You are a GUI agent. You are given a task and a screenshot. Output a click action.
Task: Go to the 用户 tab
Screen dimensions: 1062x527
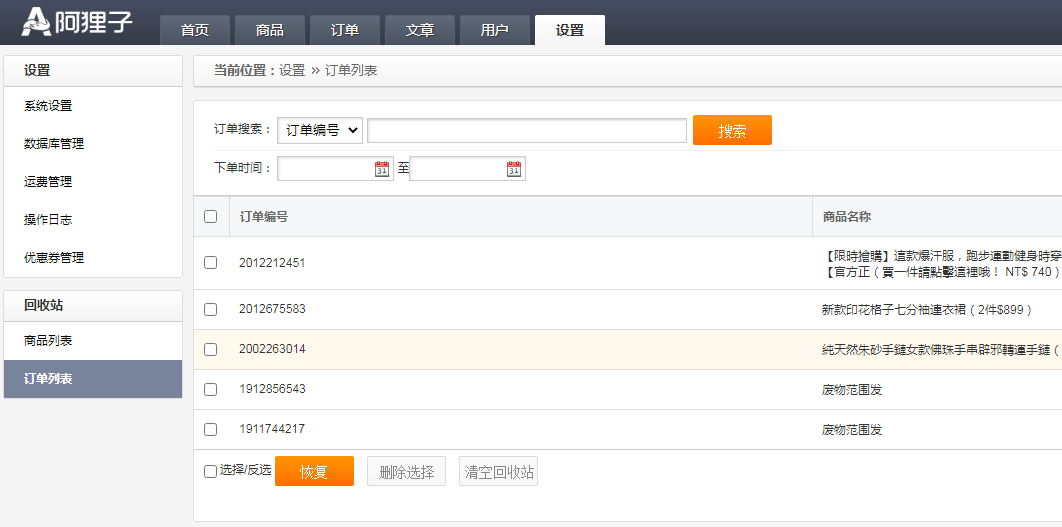(495, 30)
